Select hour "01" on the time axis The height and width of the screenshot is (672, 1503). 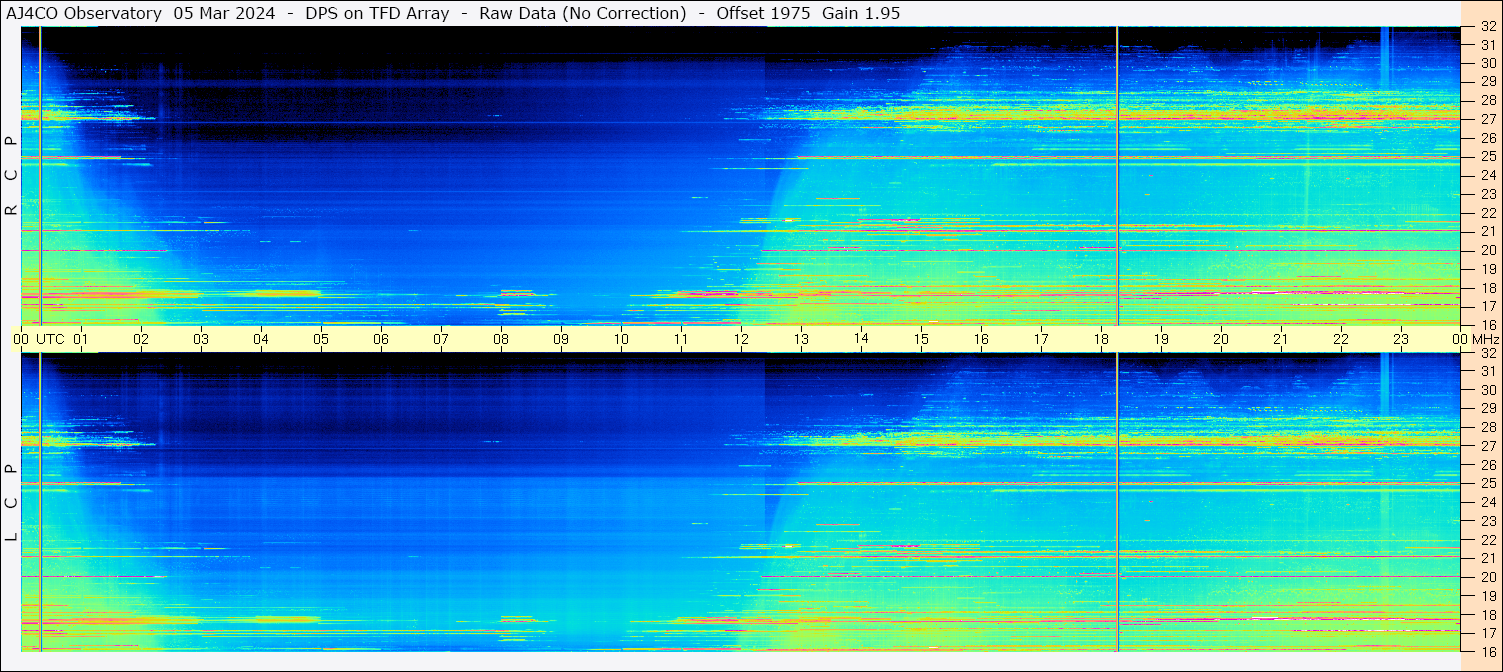click(81, 339)
